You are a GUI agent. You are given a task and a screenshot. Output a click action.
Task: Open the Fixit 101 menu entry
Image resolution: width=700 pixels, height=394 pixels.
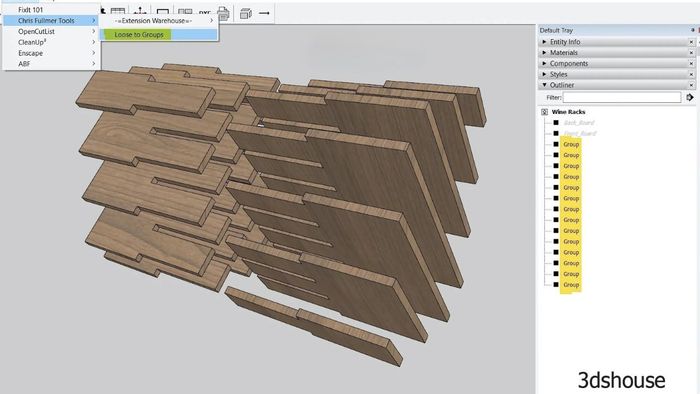52,9
